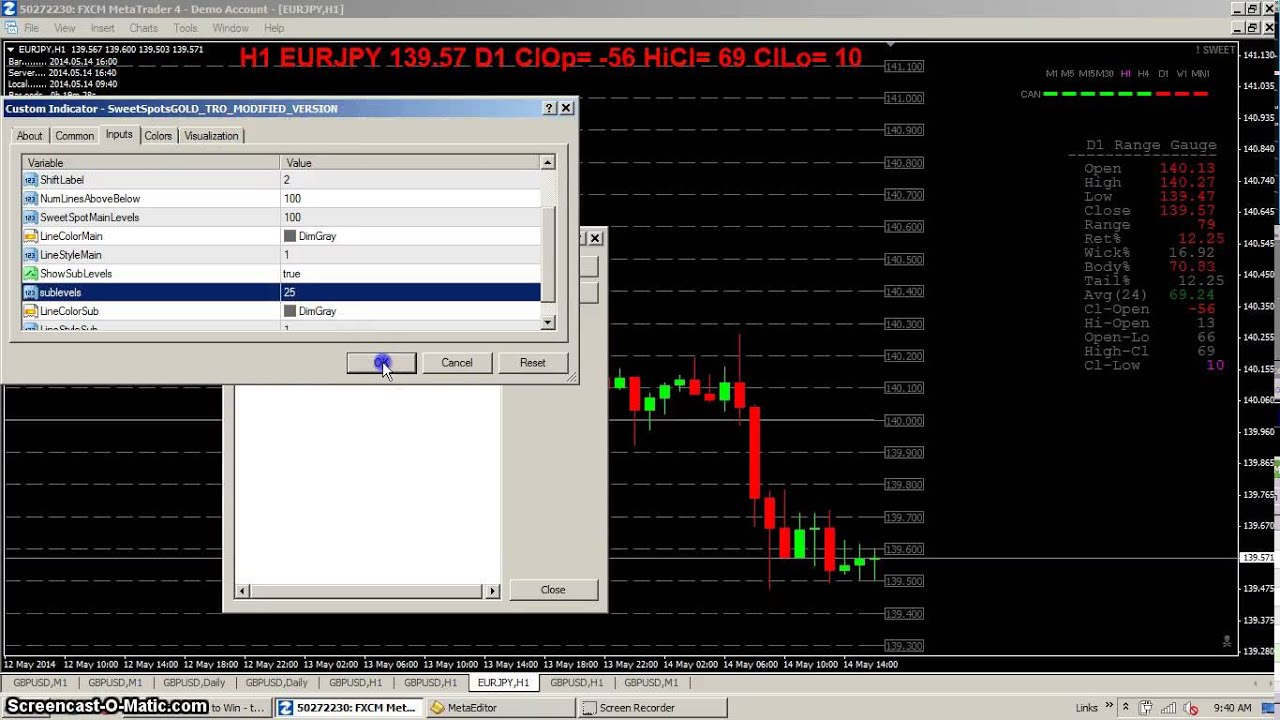Click the LineColorSub color-type icon

click(31, 311)
